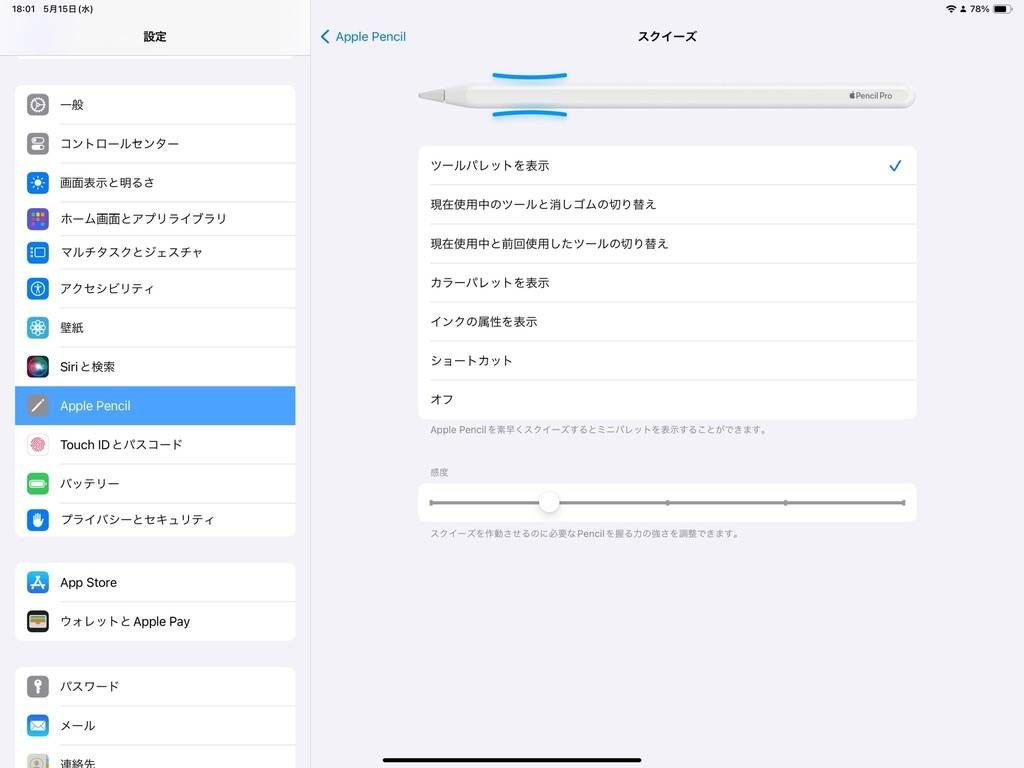
Task: Tap the Apple Pencil pencil icon
Action: (x=38, y=406)
